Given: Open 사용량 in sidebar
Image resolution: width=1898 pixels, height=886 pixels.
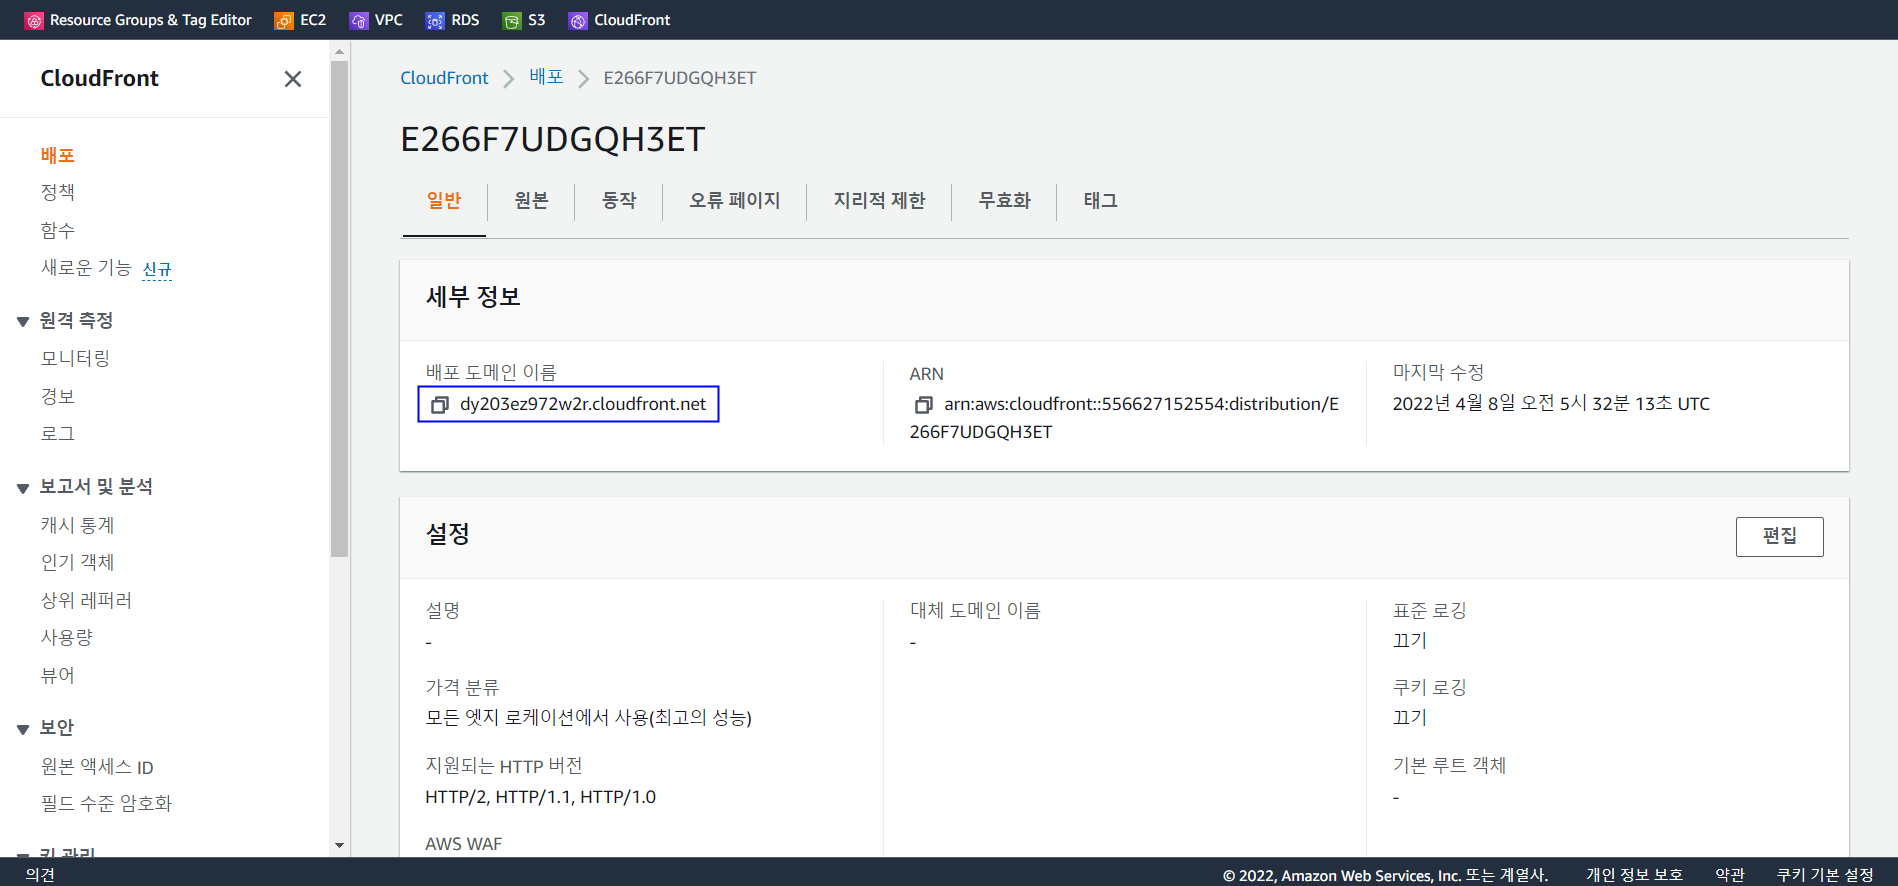Looking at the screenshot, I should pos(66,637).
